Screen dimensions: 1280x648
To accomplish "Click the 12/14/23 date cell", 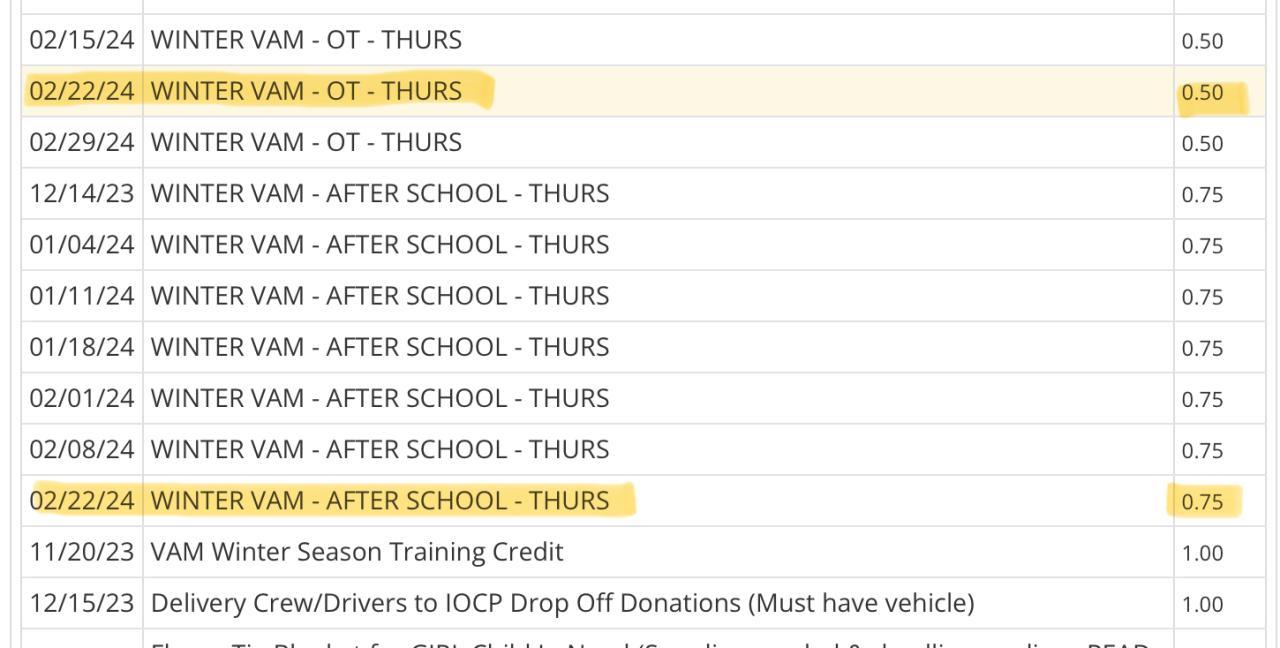I will (x=82, y=194).
